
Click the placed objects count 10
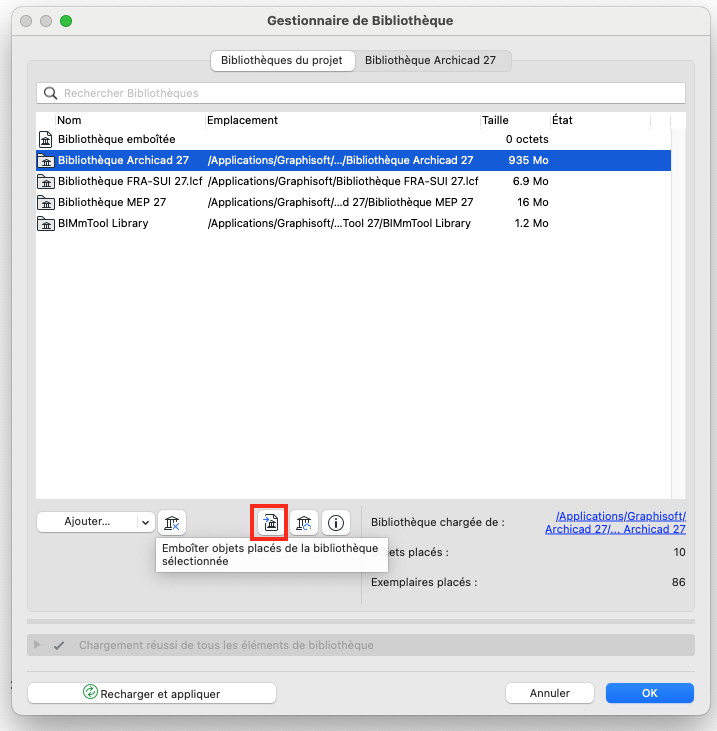(x=679, y=552)
